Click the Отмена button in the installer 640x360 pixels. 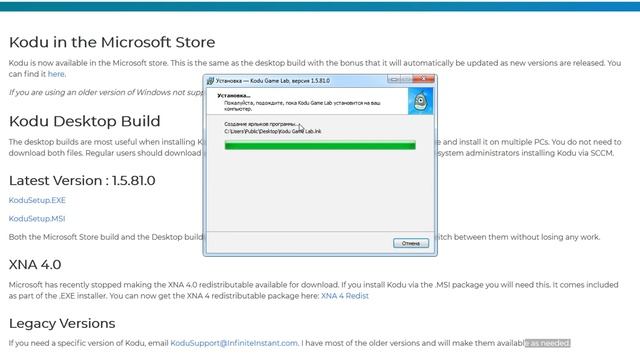click(411, 243)
